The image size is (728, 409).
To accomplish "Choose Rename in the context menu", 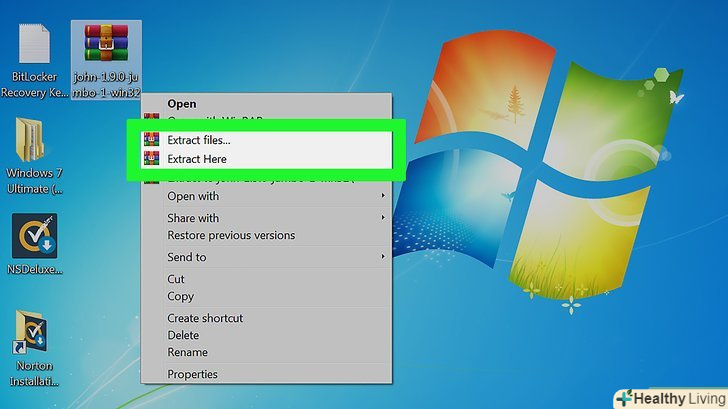I will point(266,352).
